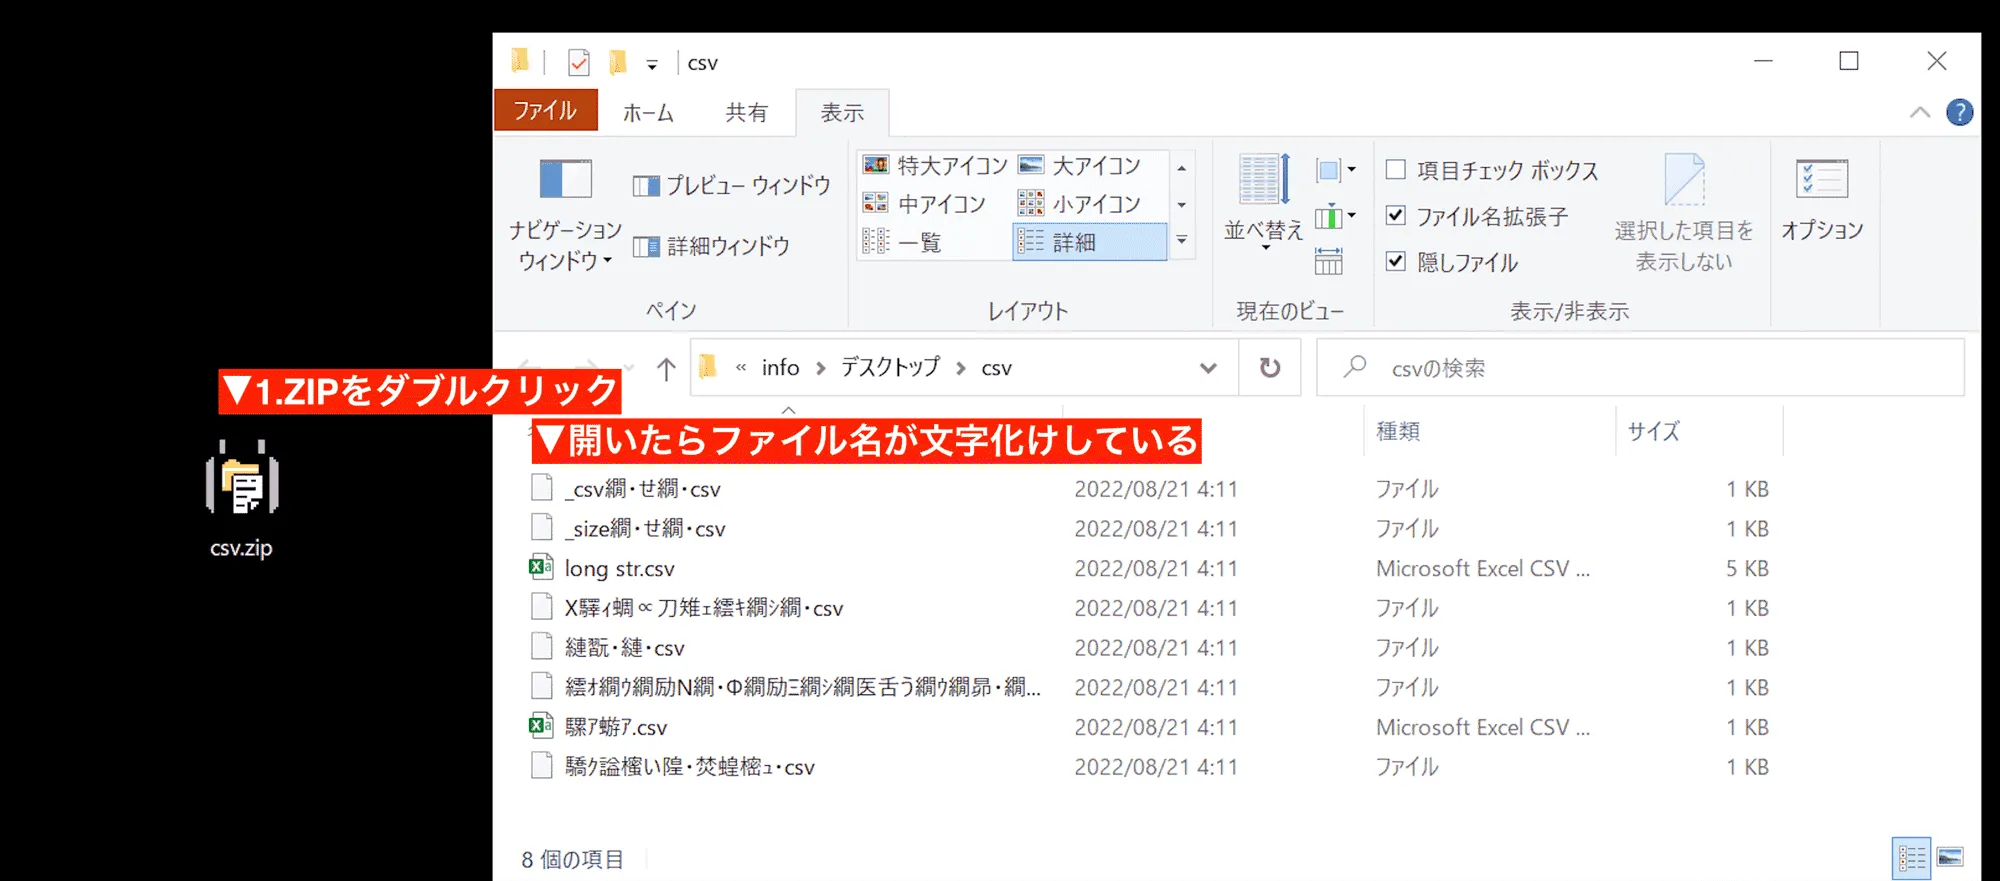
Task: Open the group-by dropdown icon
Action: pyautogui.click(x=1335, y=170)
